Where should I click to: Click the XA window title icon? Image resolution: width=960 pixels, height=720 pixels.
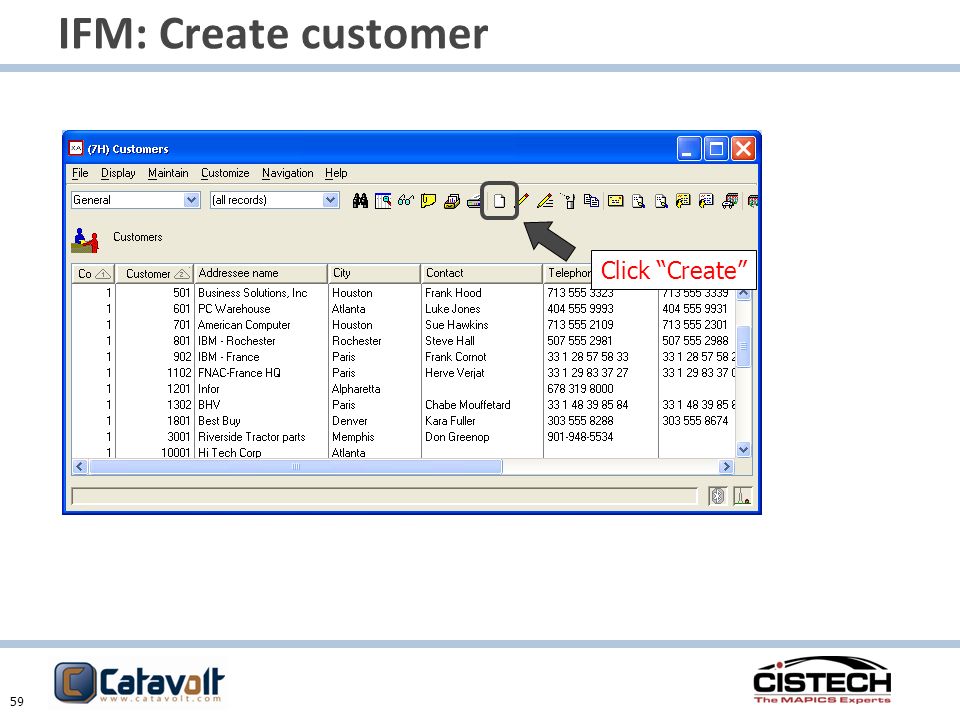[x=76, y=148]
